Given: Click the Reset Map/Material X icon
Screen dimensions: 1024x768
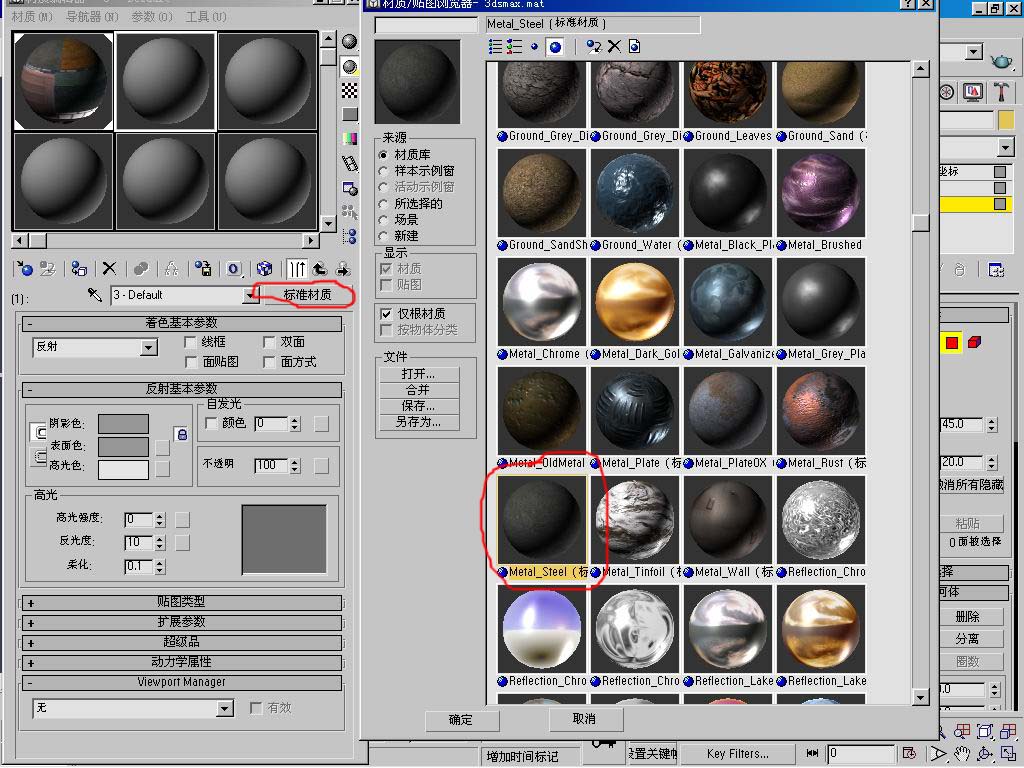Looking at the screenshot, I should (x=109, y=268).
